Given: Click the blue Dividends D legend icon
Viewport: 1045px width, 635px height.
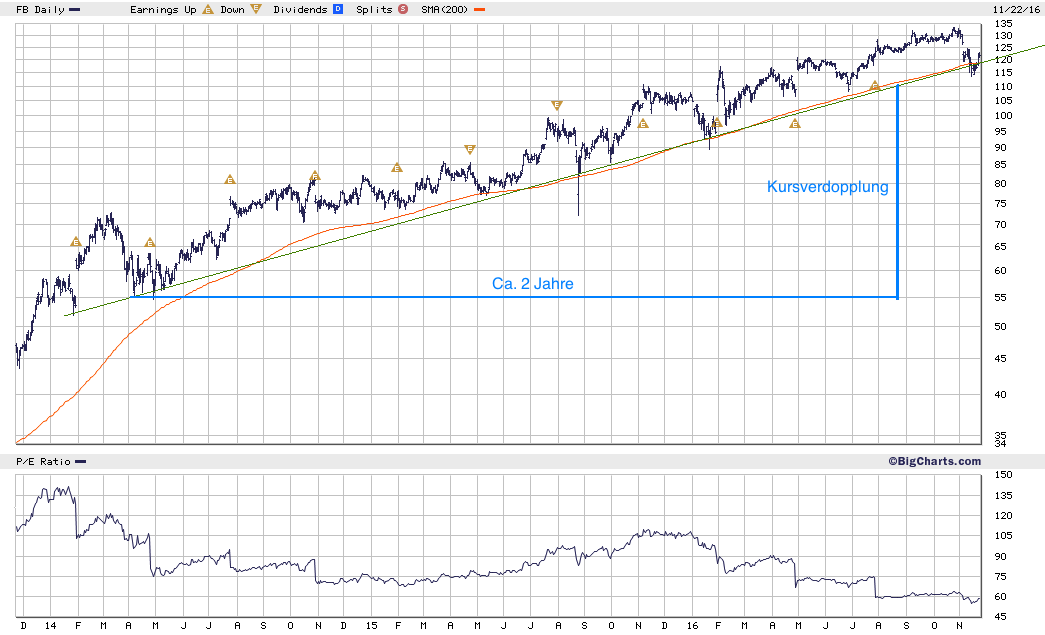Looking at the screenshot, I should tap(338, 9).
